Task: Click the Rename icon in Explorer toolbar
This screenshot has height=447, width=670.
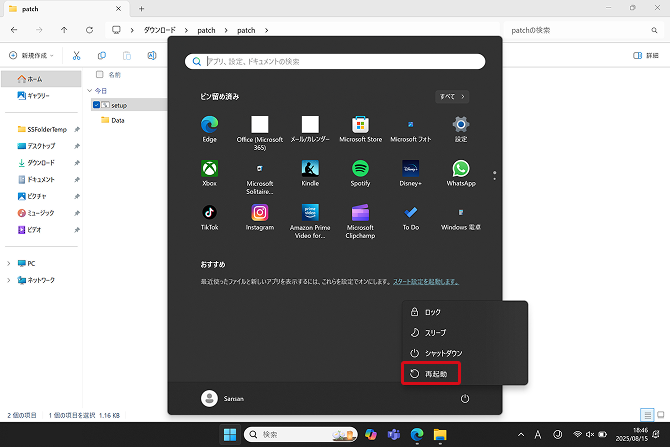Action: click(152, 56)
